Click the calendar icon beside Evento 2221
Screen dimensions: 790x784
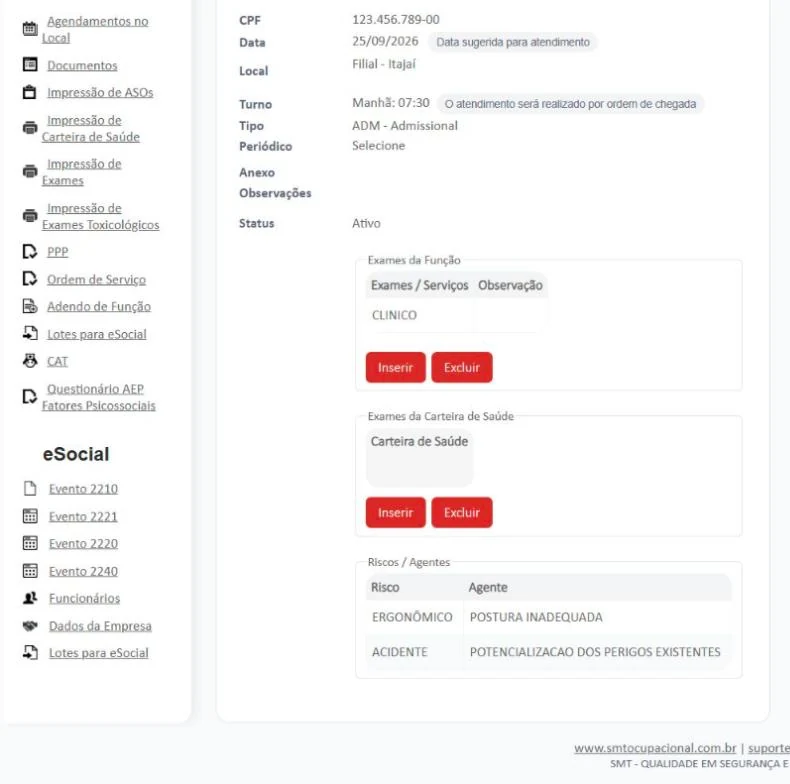(x=30, y=516)
